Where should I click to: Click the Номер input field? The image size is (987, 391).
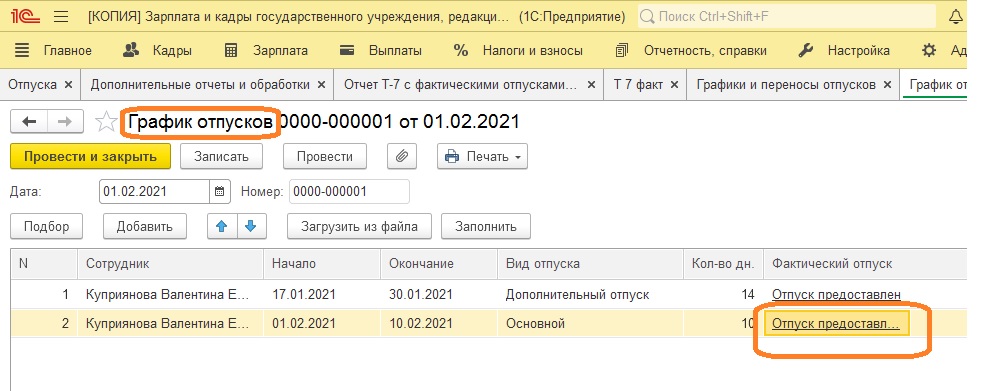tap(349, 192)
